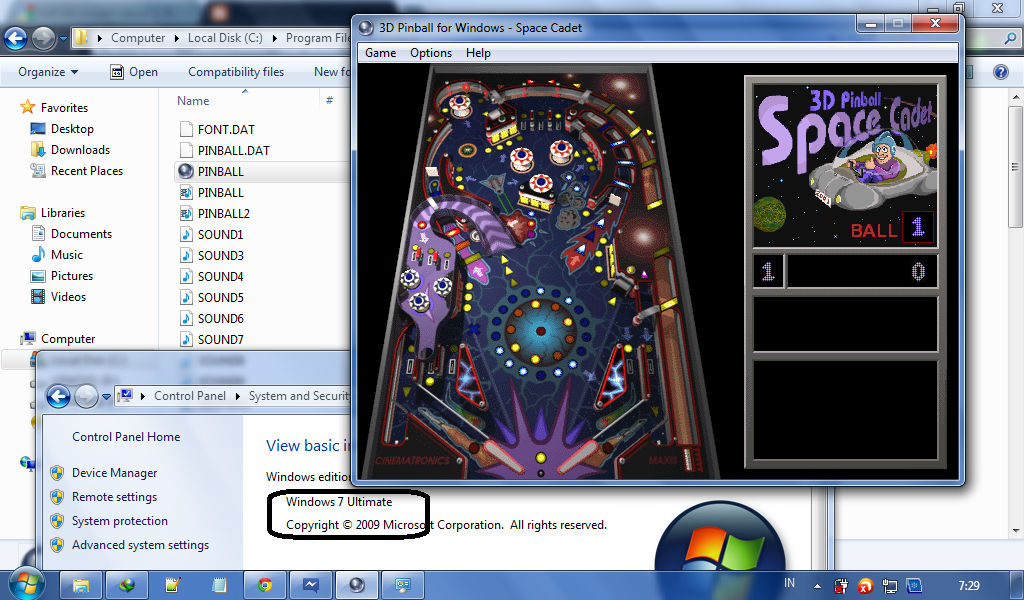Open System protection link
1024x600 pixels.
pyautogui.click(x=120, y=521)
